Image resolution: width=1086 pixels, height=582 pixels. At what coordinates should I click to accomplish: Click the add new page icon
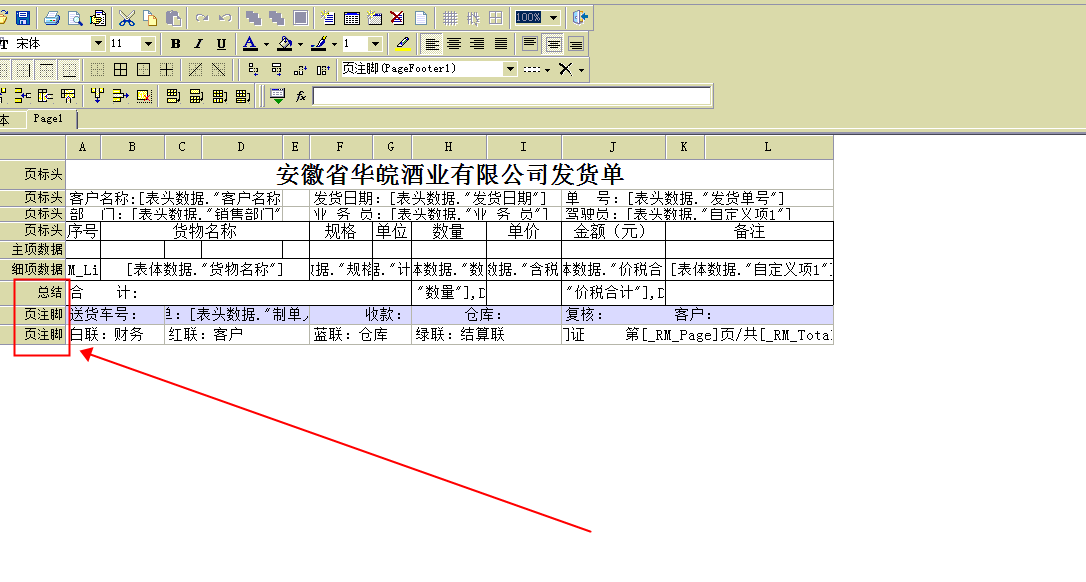(328, 17)
